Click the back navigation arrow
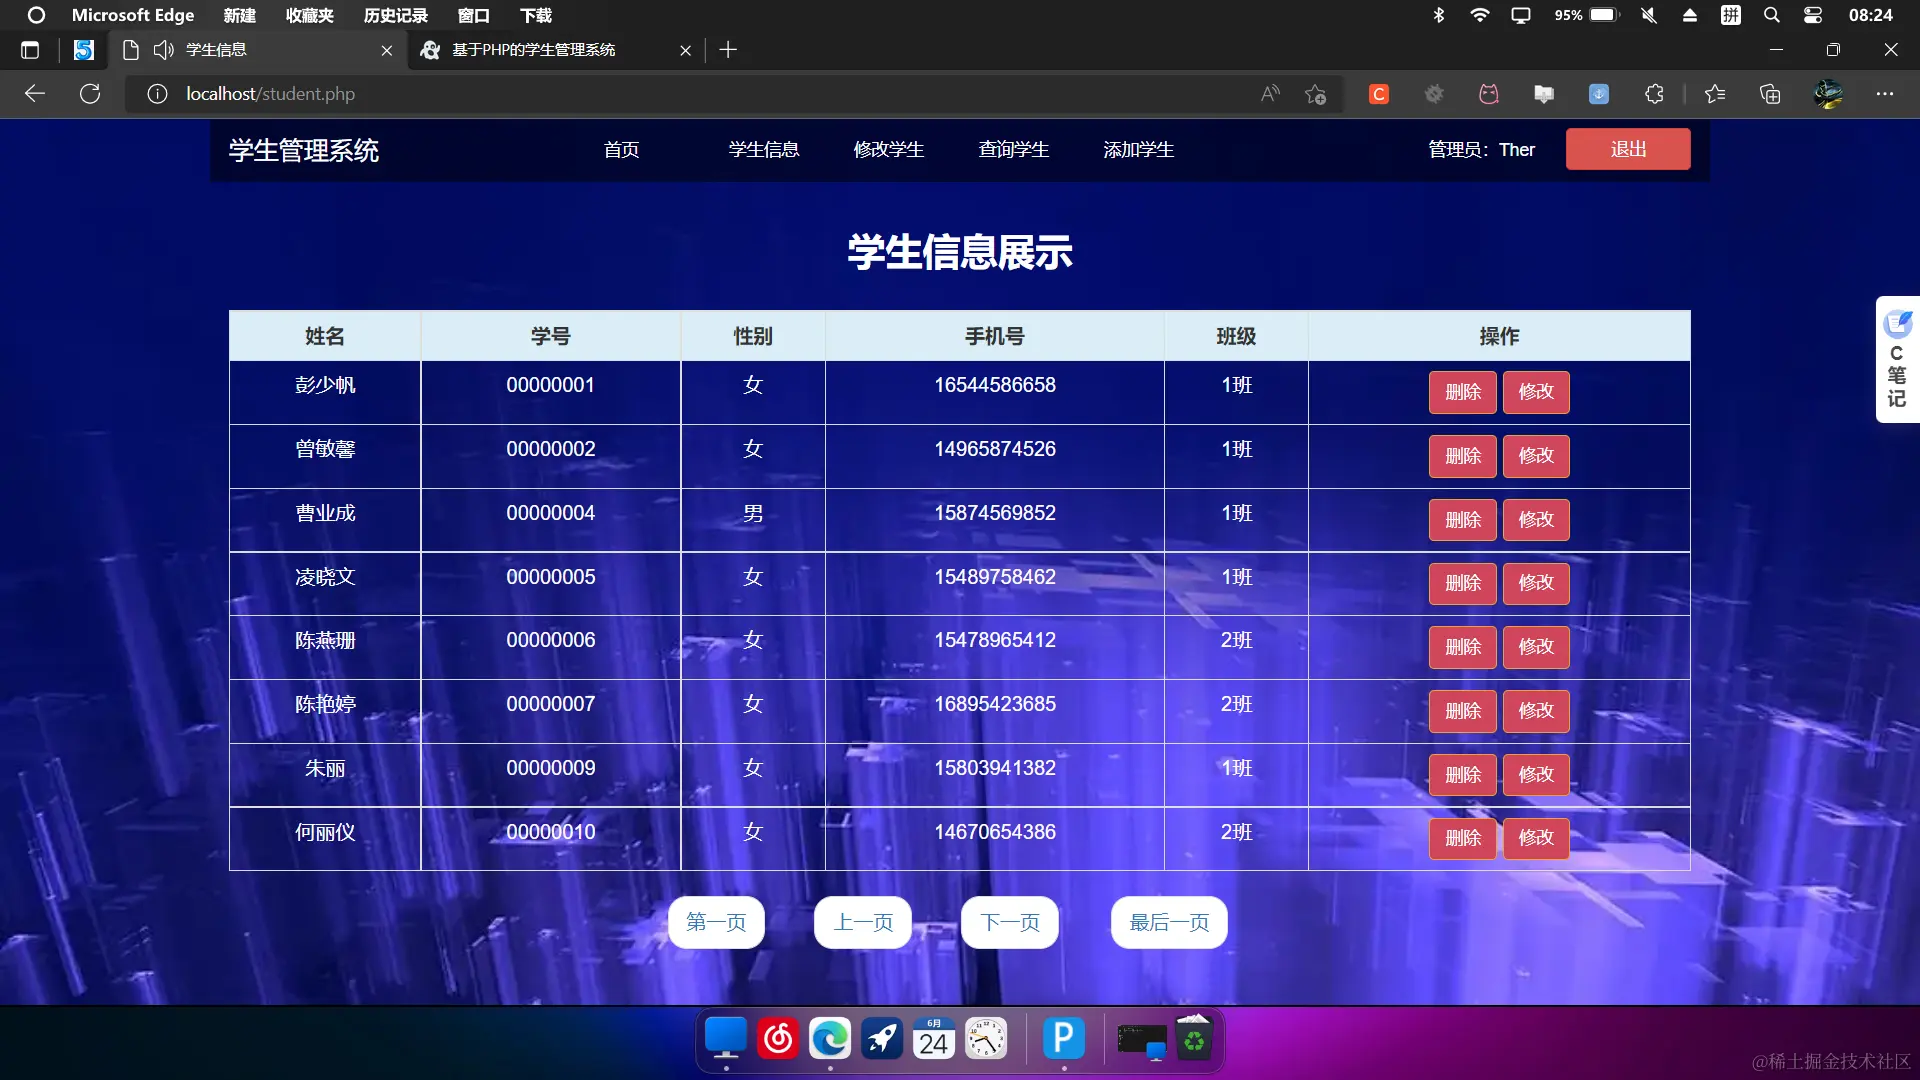The image size is (1920, 1080). 35,94
